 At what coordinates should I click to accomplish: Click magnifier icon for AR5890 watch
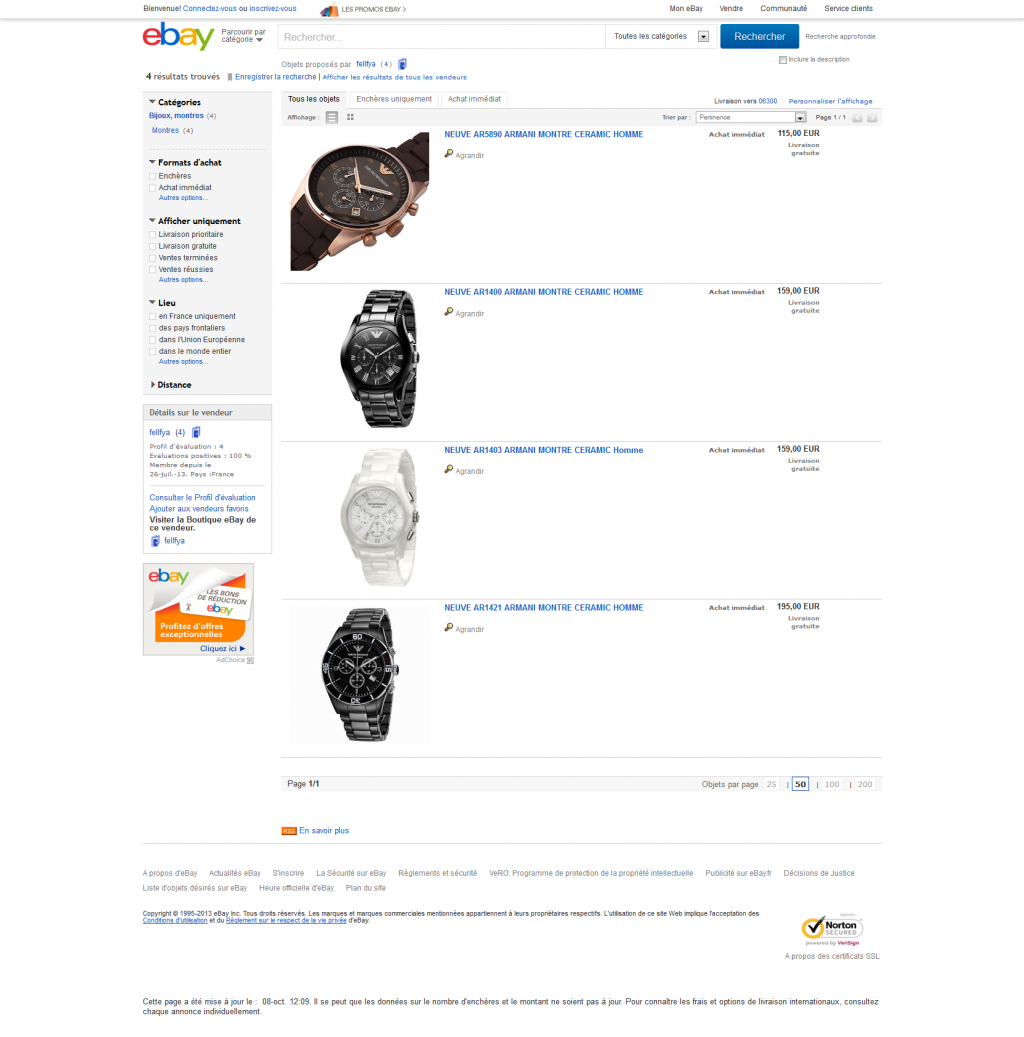pyautogui.click(x=448, y=153)
